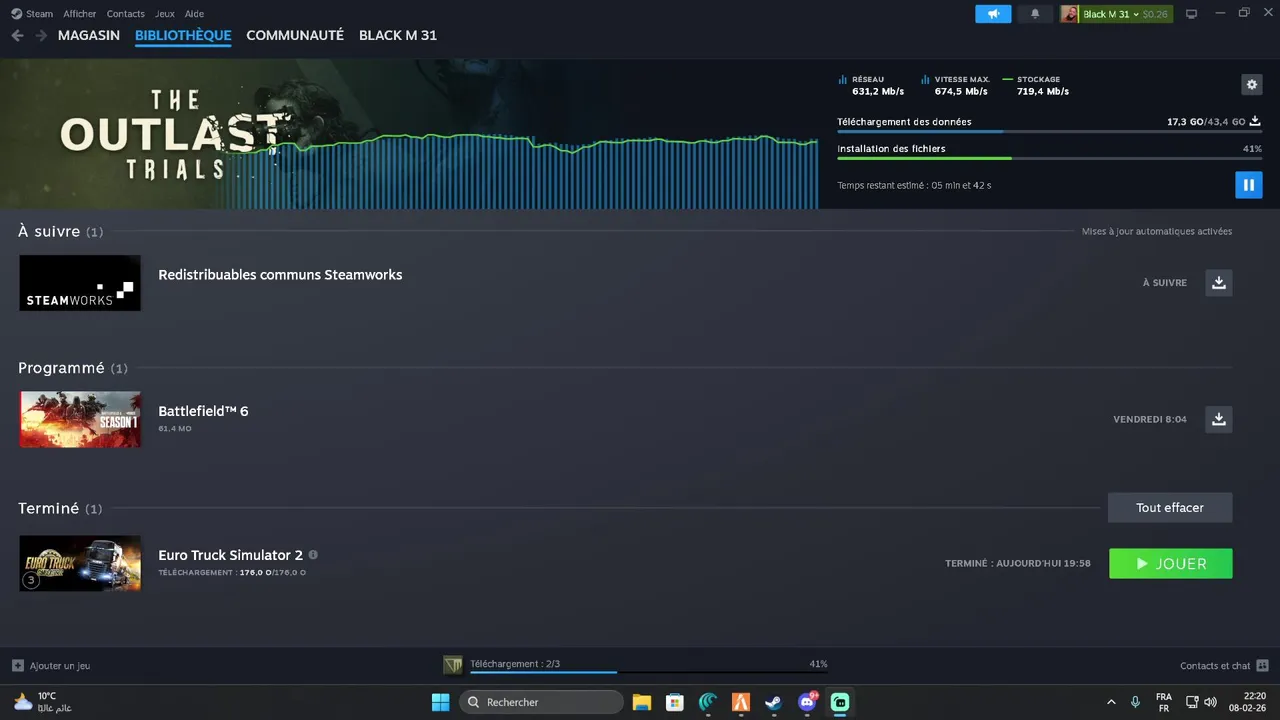Screen dimensions: 1280x720
Task: Click the Big Picture monitor icon
Action: [x=1191, y=14]
